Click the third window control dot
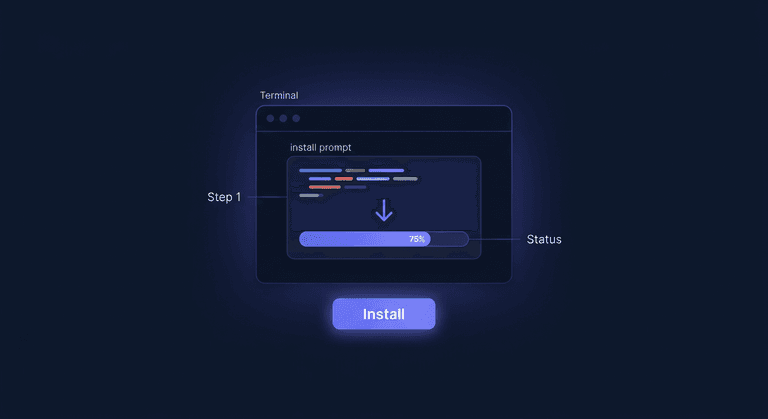Image resolution: width=768 pixels, height=419 pixels. tap(296, 118)
